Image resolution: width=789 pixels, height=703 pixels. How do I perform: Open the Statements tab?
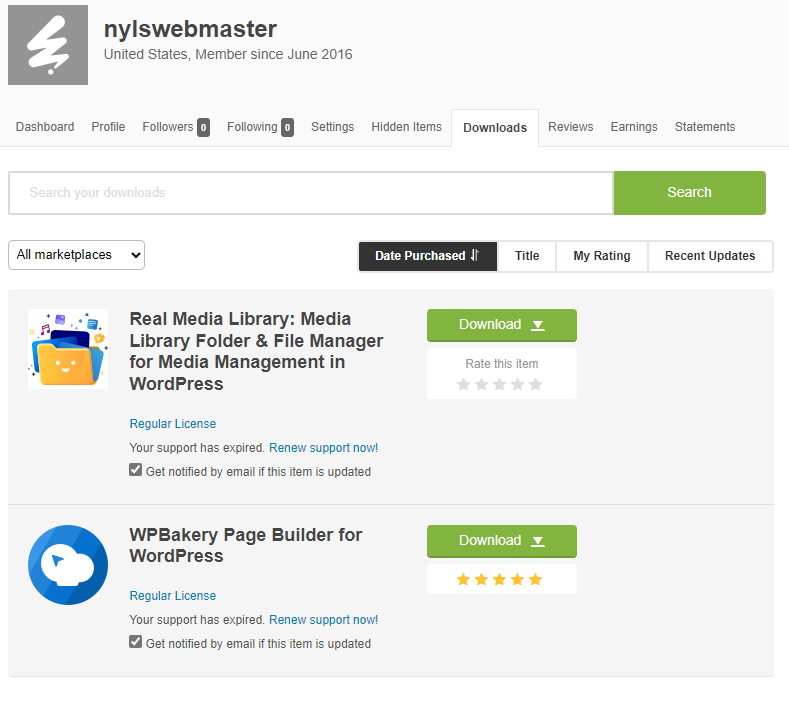(x=705, y=127)
